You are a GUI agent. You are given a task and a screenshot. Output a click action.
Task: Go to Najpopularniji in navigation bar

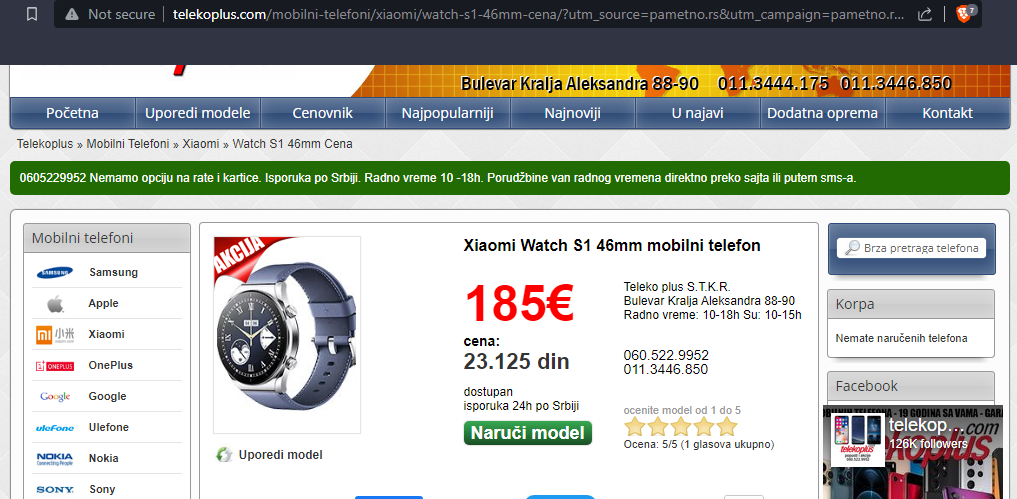pos(448,113)
